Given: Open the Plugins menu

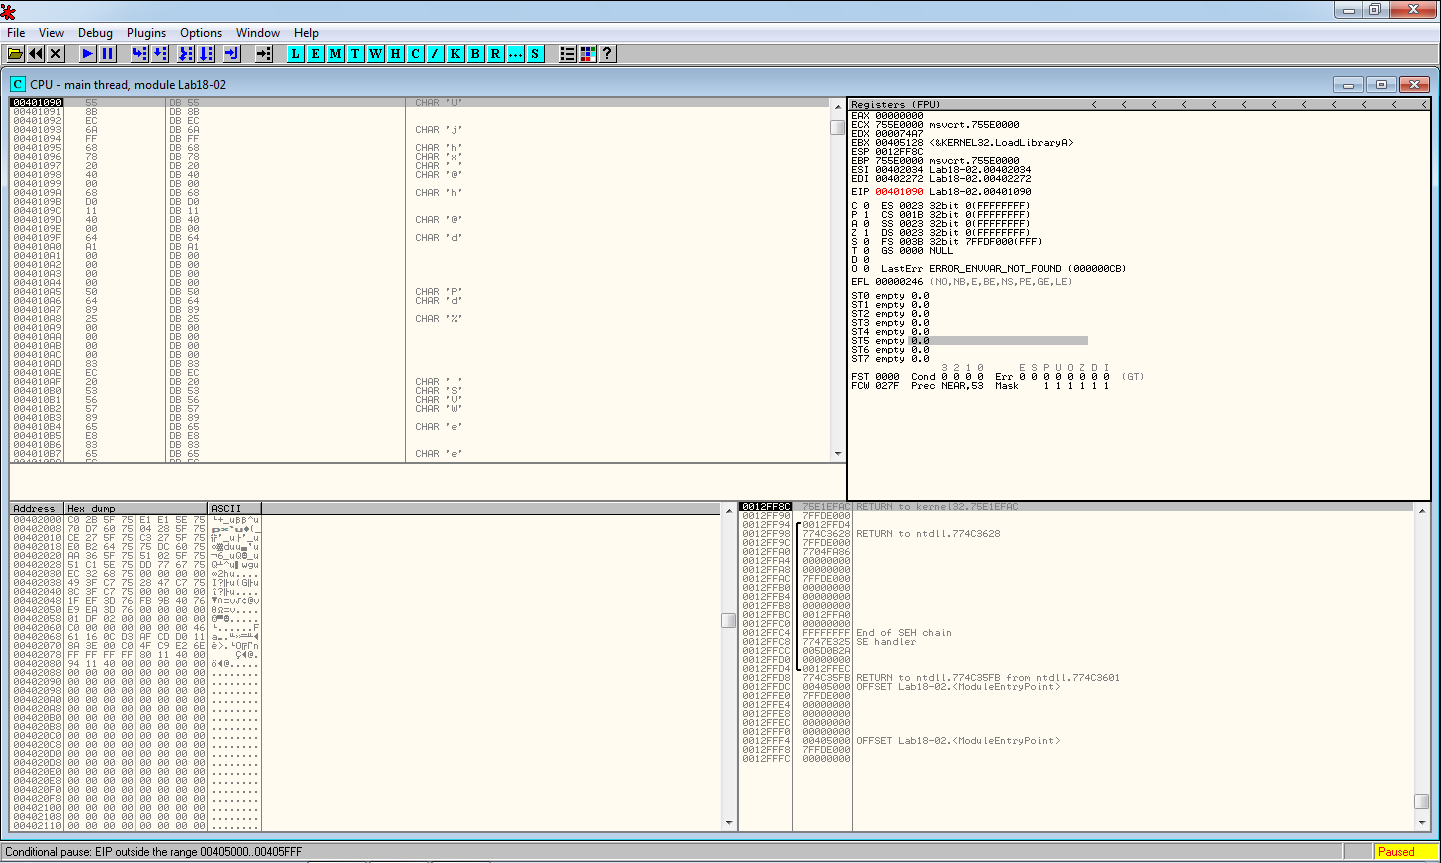Looking at the screenshot, I should tap(146, 33).
